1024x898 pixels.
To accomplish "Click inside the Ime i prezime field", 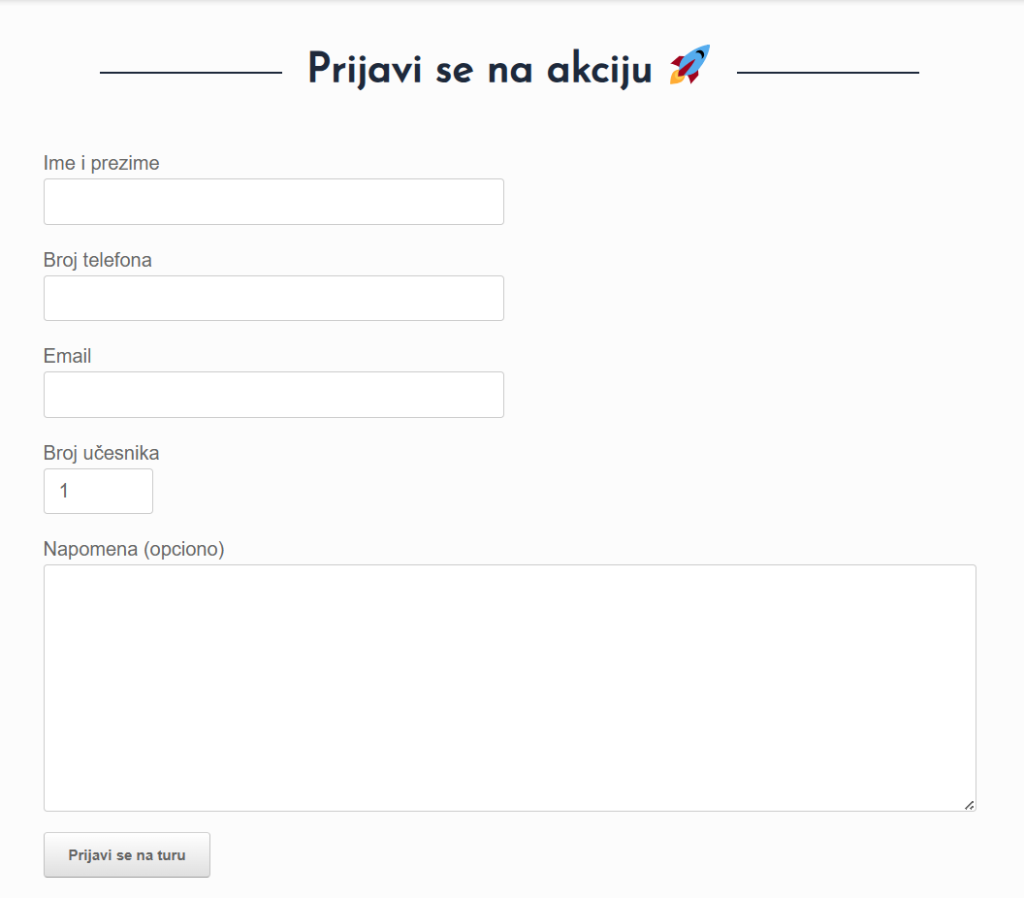I will (x=273, y=201).
